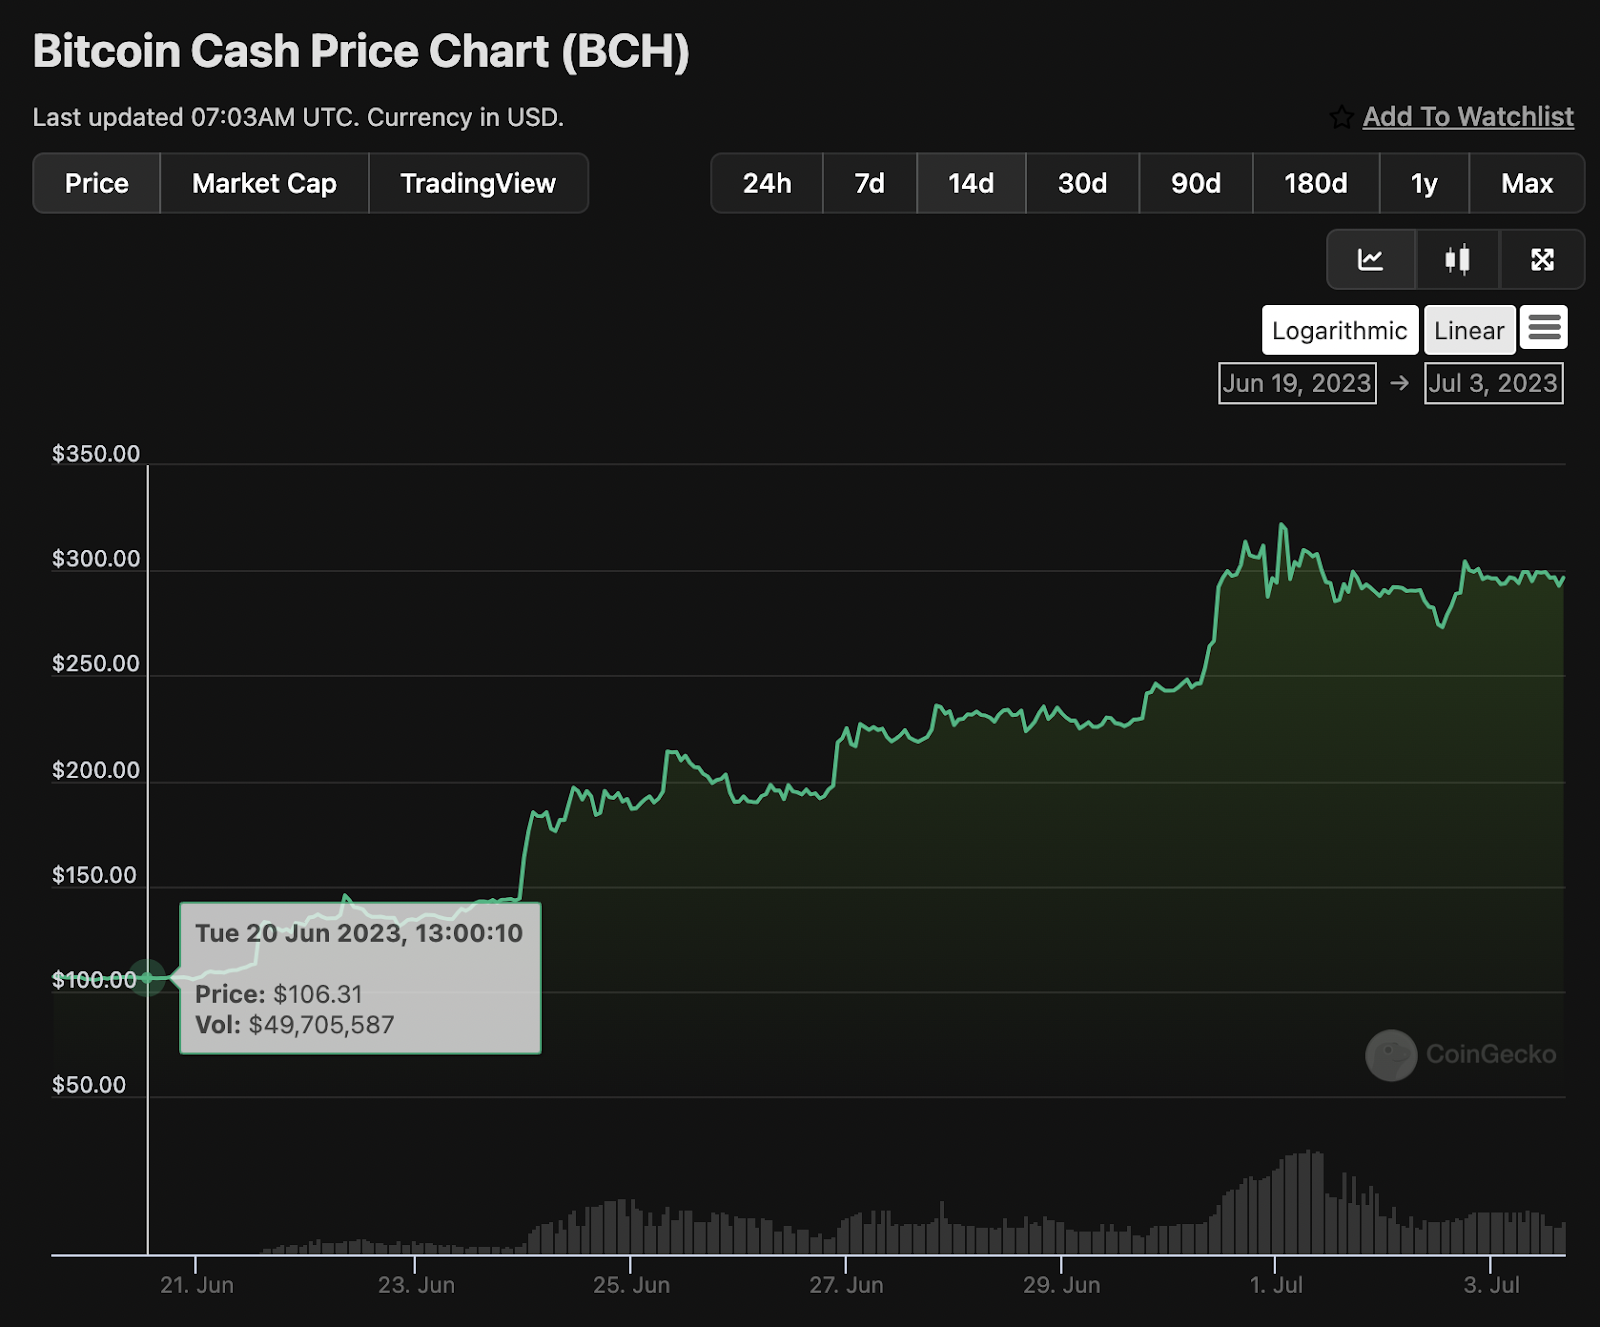Change the Jul 3, 2023 end date

click(1492, 382)
